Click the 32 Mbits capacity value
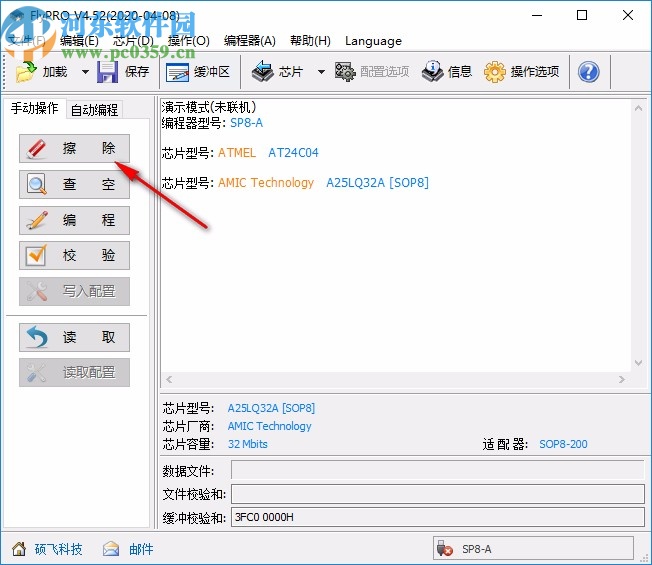The width and height of the screenshot is (652, 565). point(247,444)
